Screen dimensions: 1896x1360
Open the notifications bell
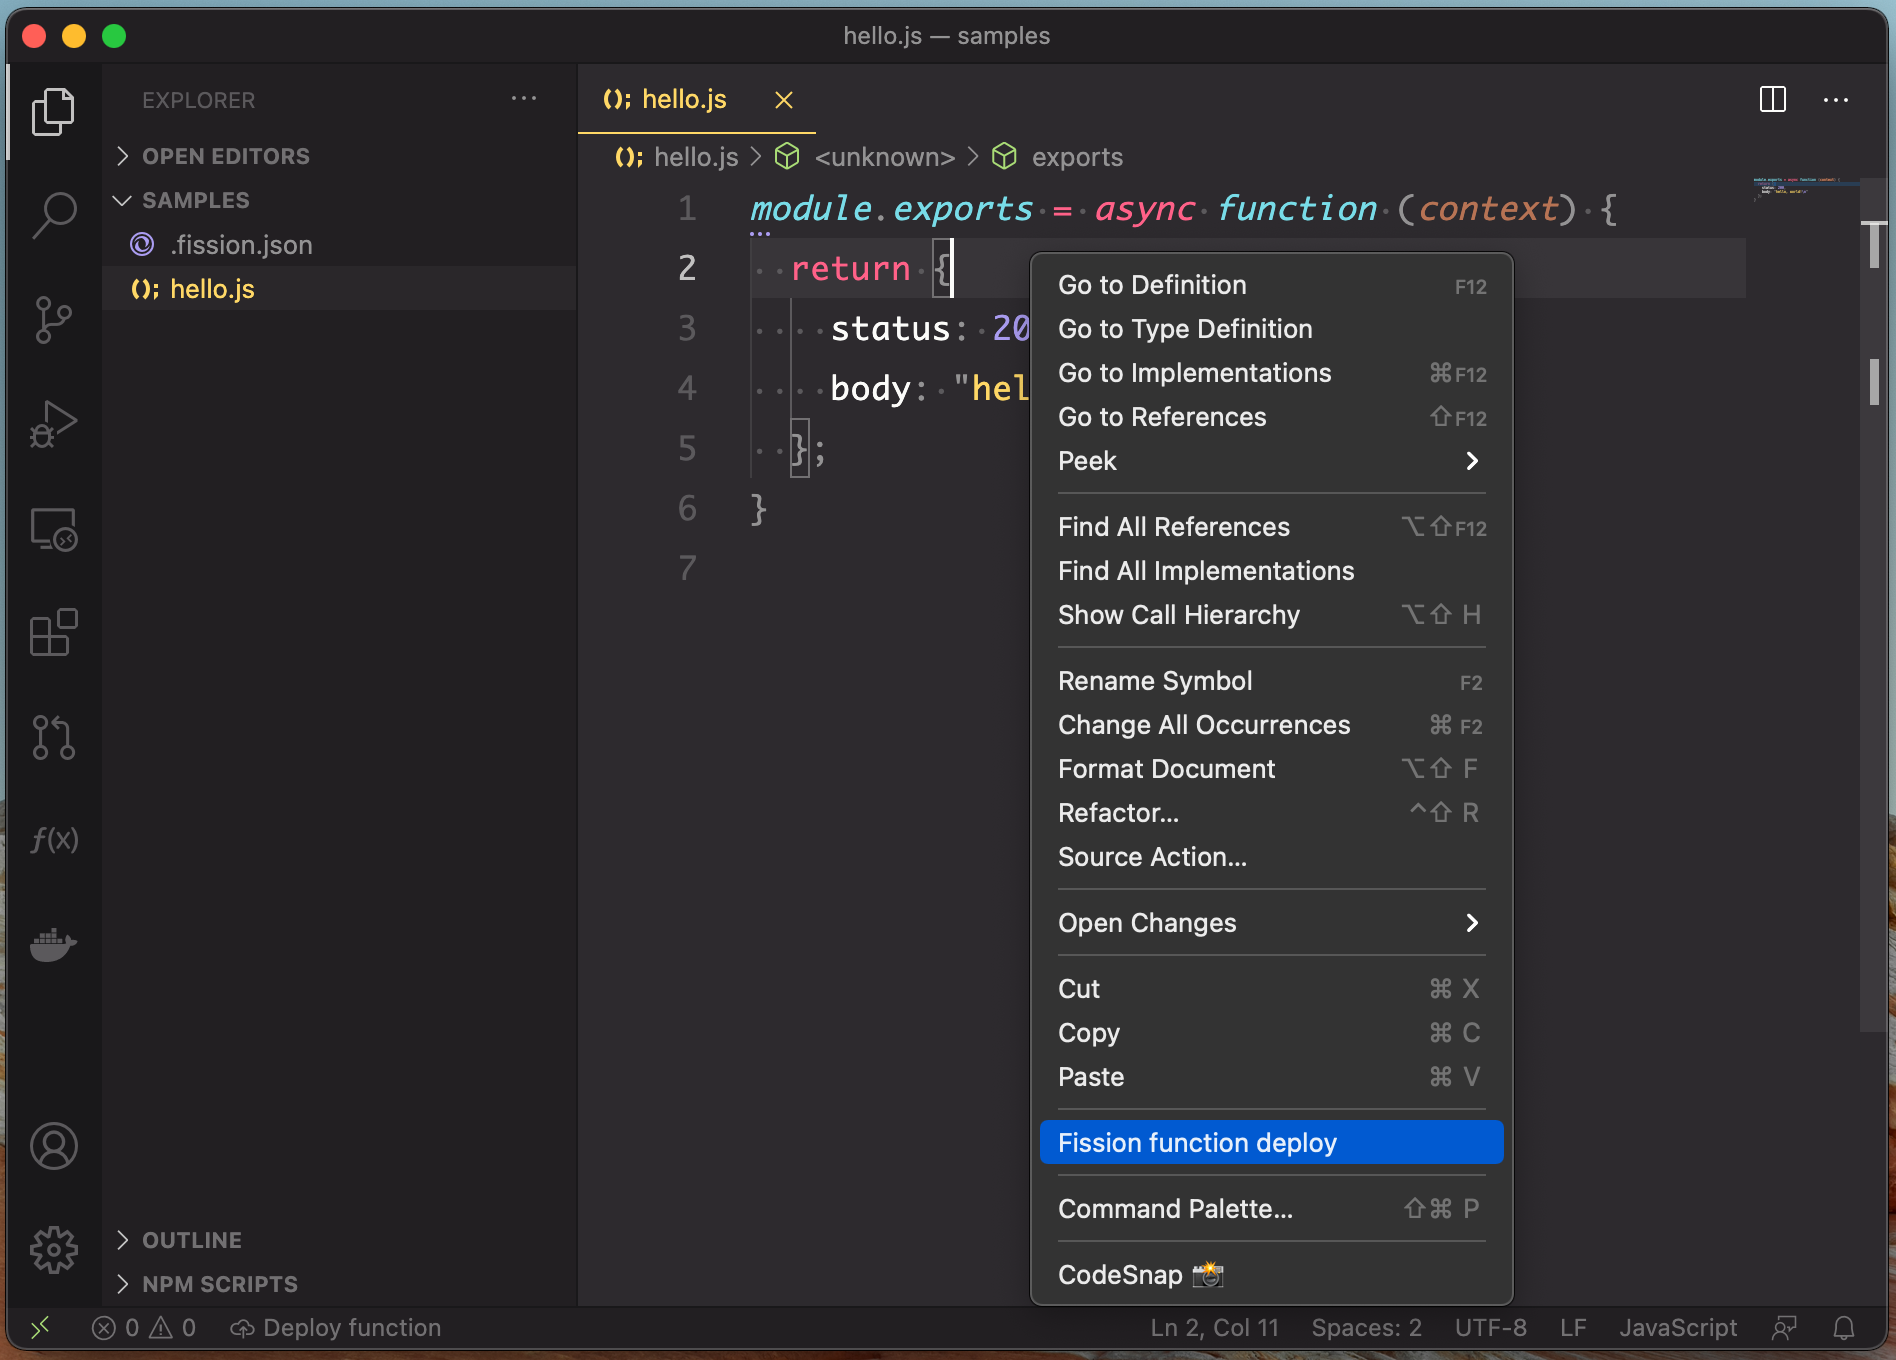pyautogui.click(x=1843, y=1328)
